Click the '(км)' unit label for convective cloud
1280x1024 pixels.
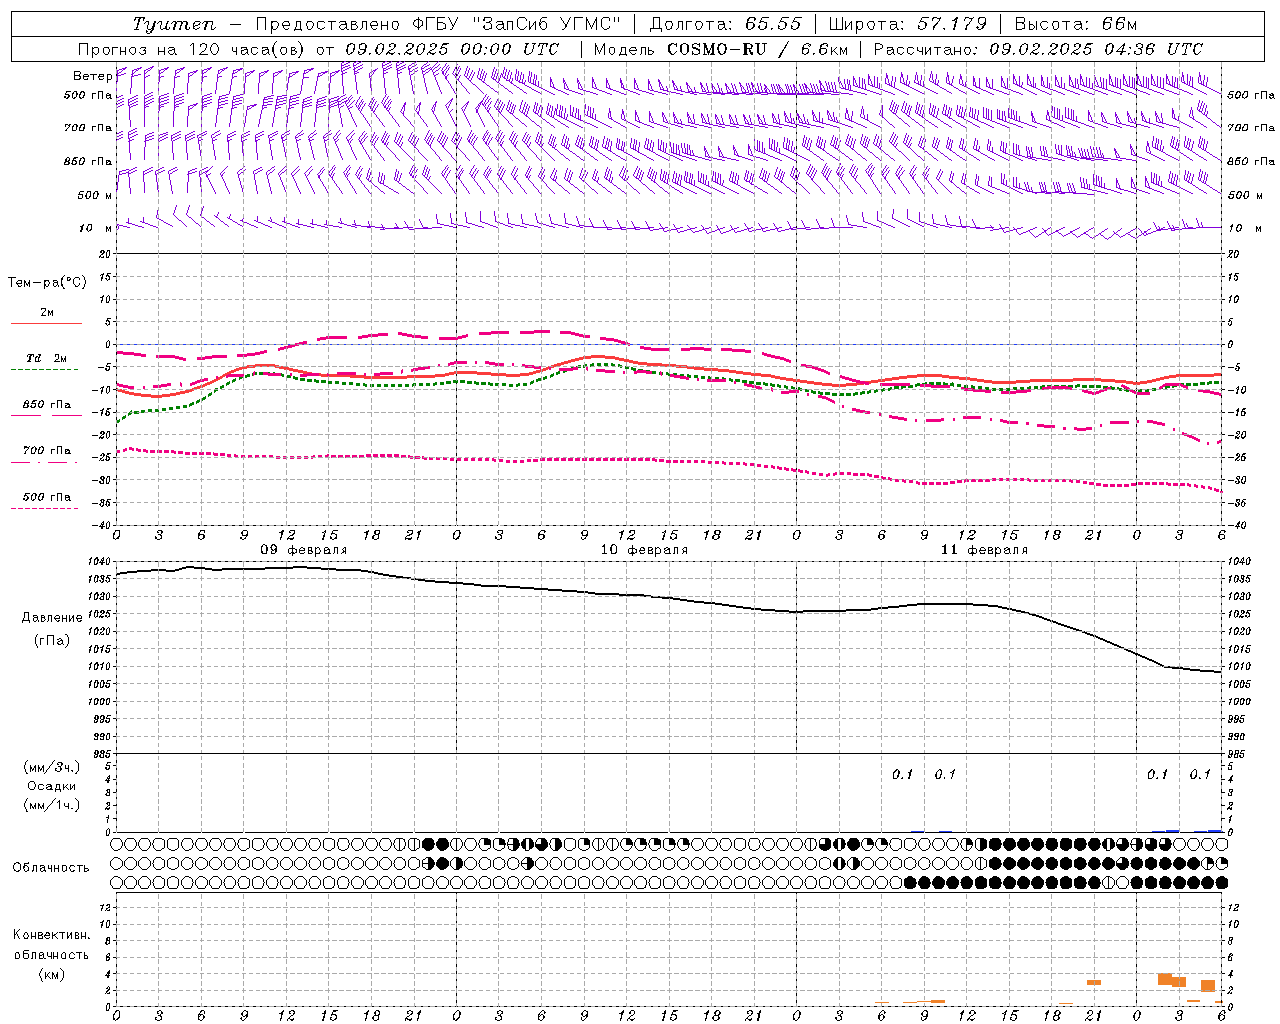pos(51,974)
